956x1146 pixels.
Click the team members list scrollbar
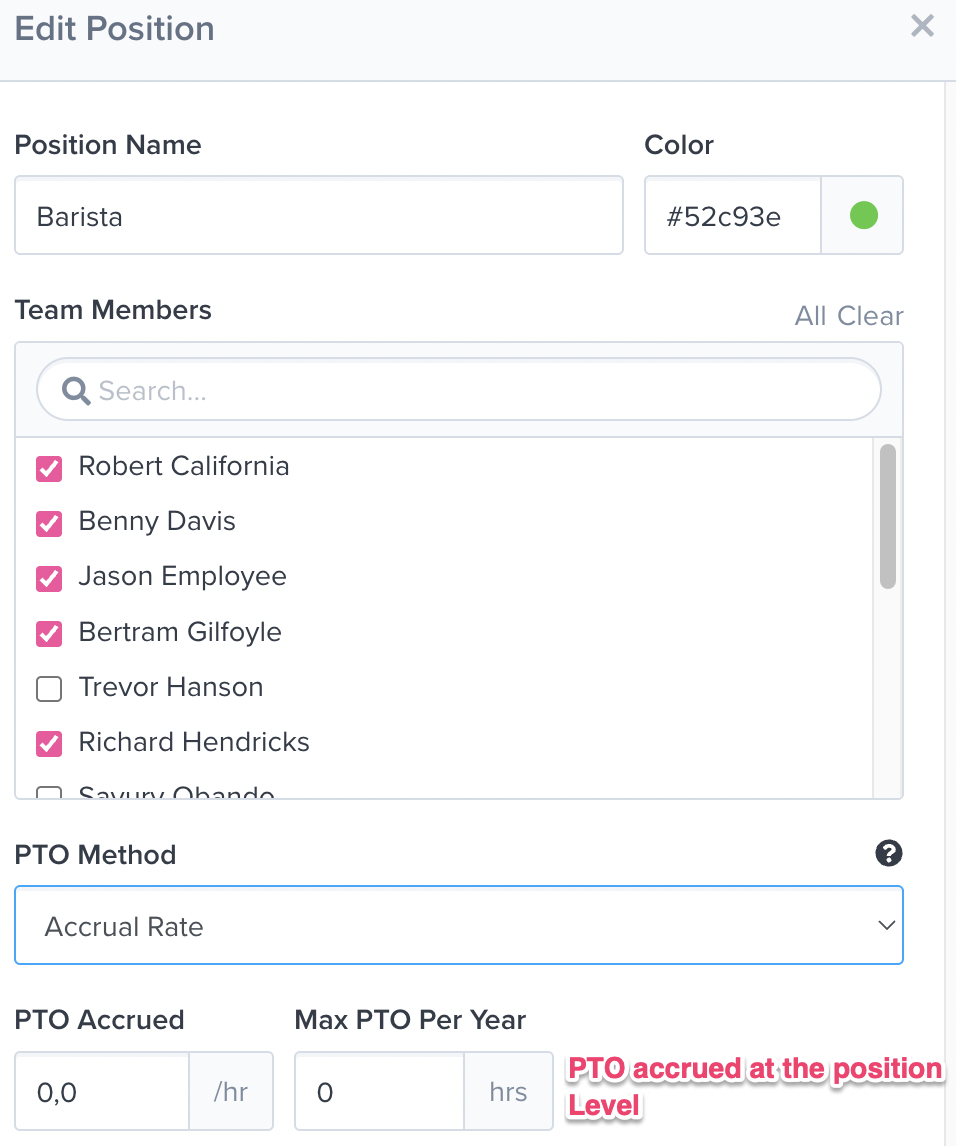point(887,516)
